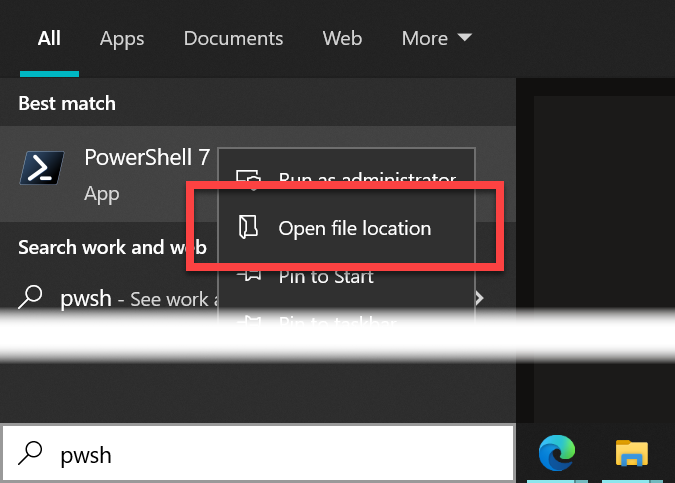
Task: Click the Best match heading
Action: click(x=67, y=103)
